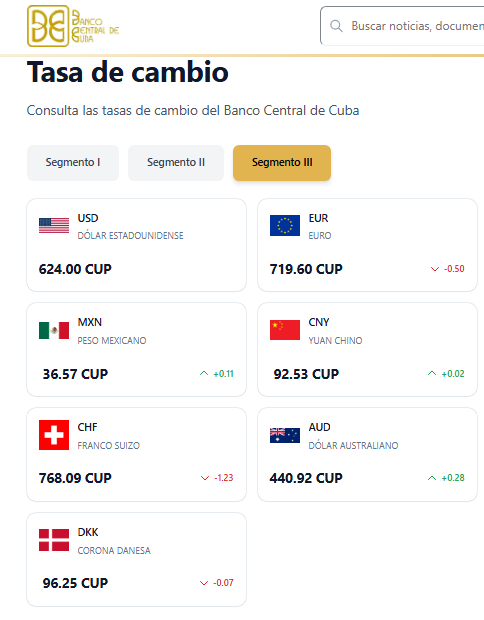Click the red down arrow beside -0.50
484x620 pixels.
point(435,269)
